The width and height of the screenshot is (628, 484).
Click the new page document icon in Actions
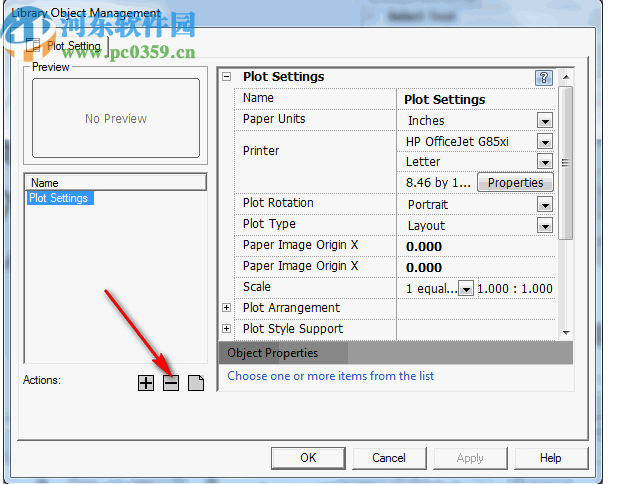click(x=196, y=383)
